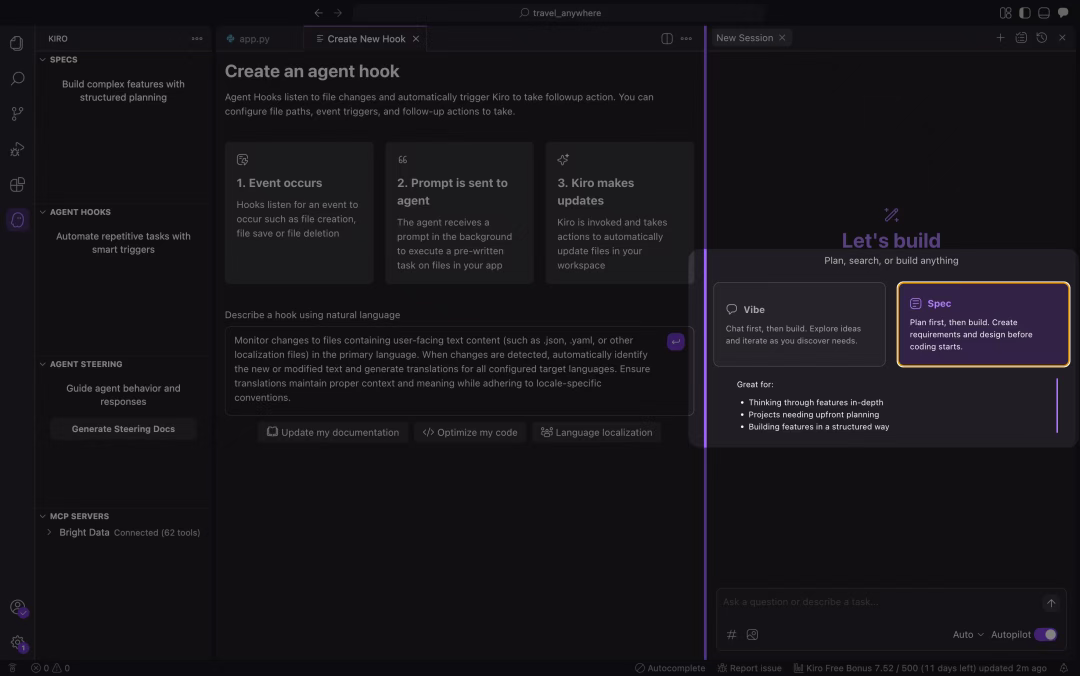Open the travel_anywhere command search bar

pyautogui.click(x=560, y=12)
